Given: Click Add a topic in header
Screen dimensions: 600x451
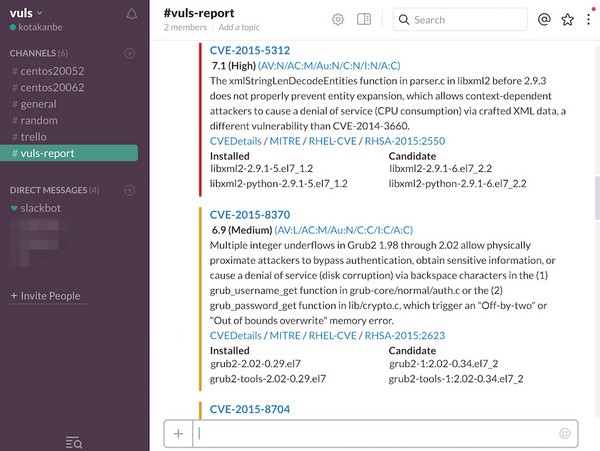Looking at the screenshot, I should (242, 26).
